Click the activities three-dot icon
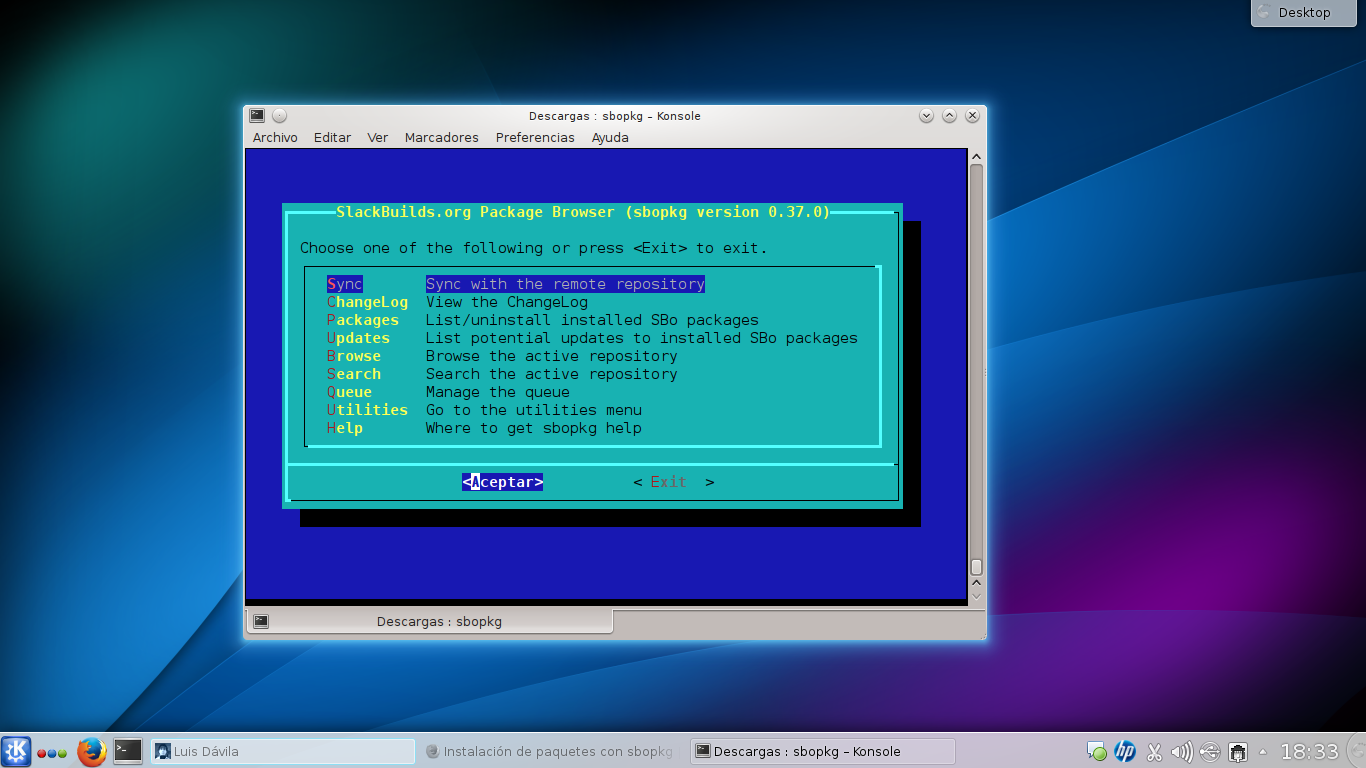 coord(52,753)
